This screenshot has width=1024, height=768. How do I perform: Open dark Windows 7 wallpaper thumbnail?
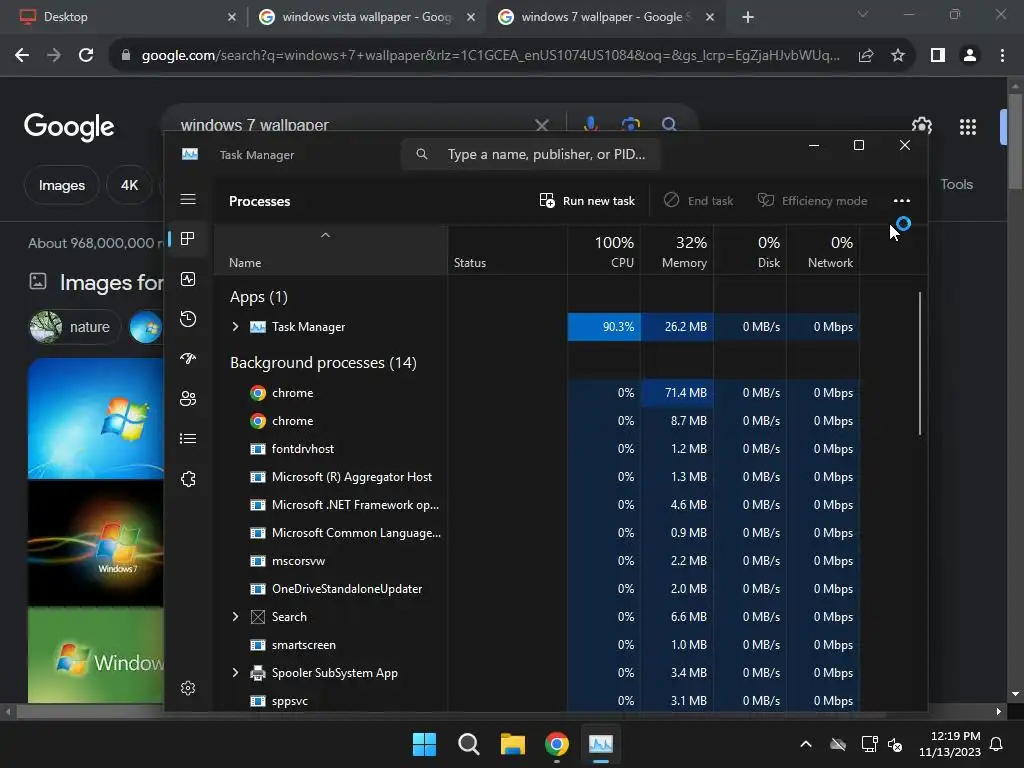95,543
